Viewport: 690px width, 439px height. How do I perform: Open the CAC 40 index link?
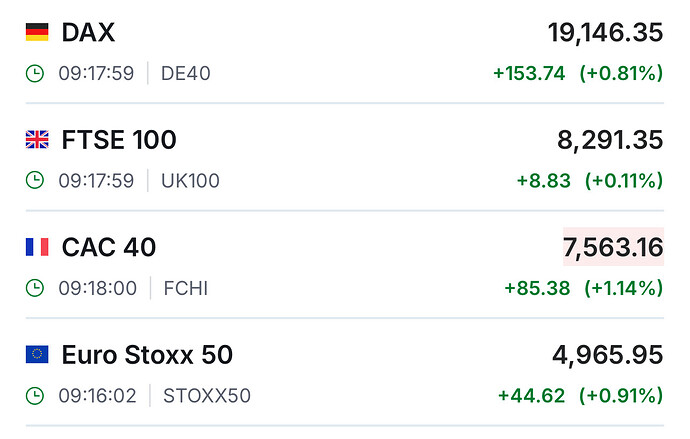point(109,247)
